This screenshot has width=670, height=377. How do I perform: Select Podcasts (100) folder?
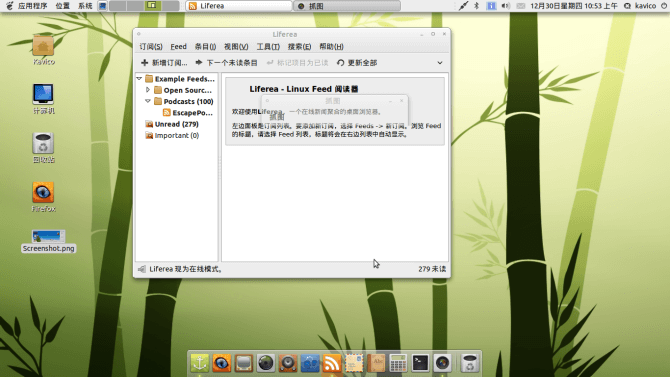(183, 101)
